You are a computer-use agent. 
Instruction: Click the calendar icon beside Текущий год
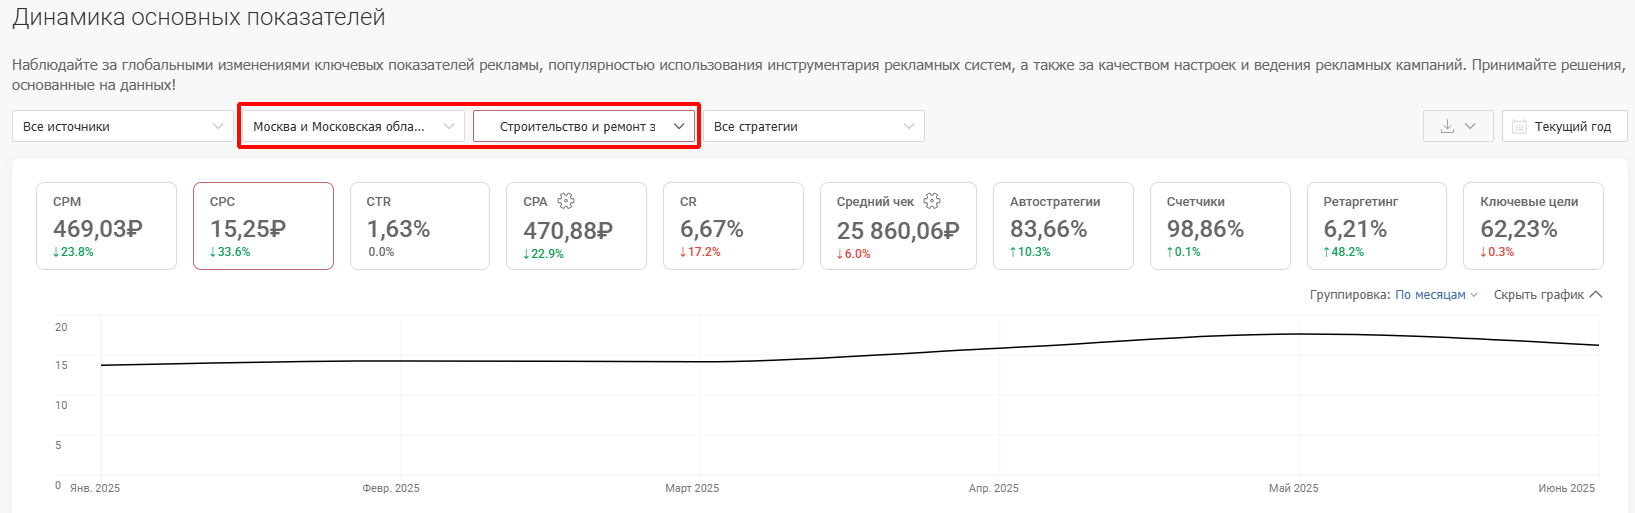(x=1520, y=126)
